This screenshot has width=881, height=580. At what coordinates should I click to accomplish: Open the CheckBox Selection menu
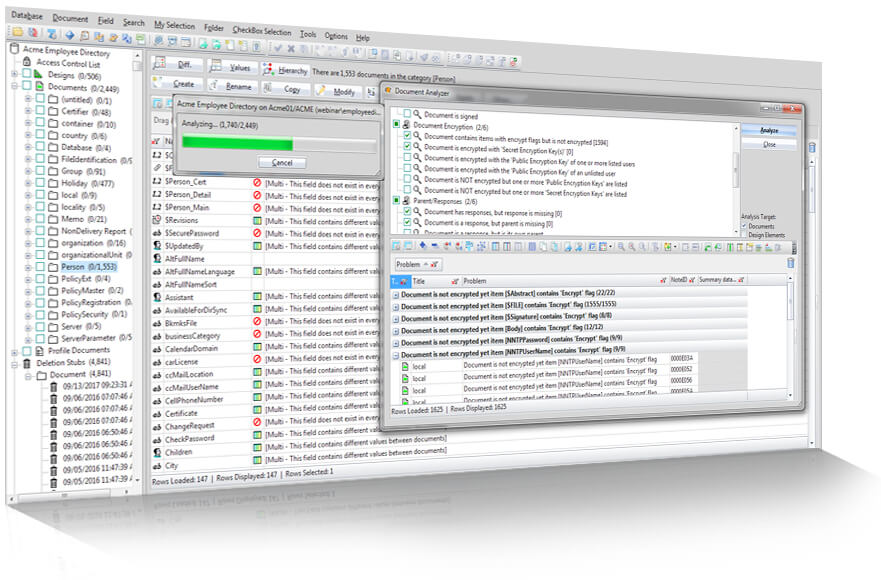262,31
